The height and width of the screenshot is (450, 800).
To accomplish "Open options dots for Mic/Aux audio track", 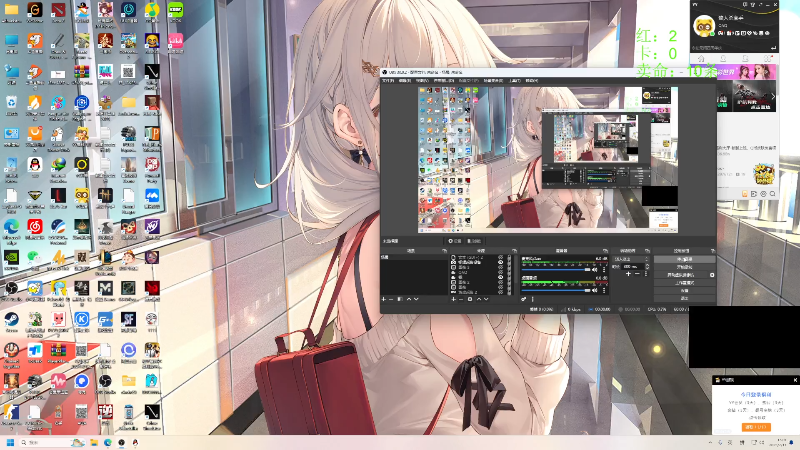I will click(x=604, y=270).
